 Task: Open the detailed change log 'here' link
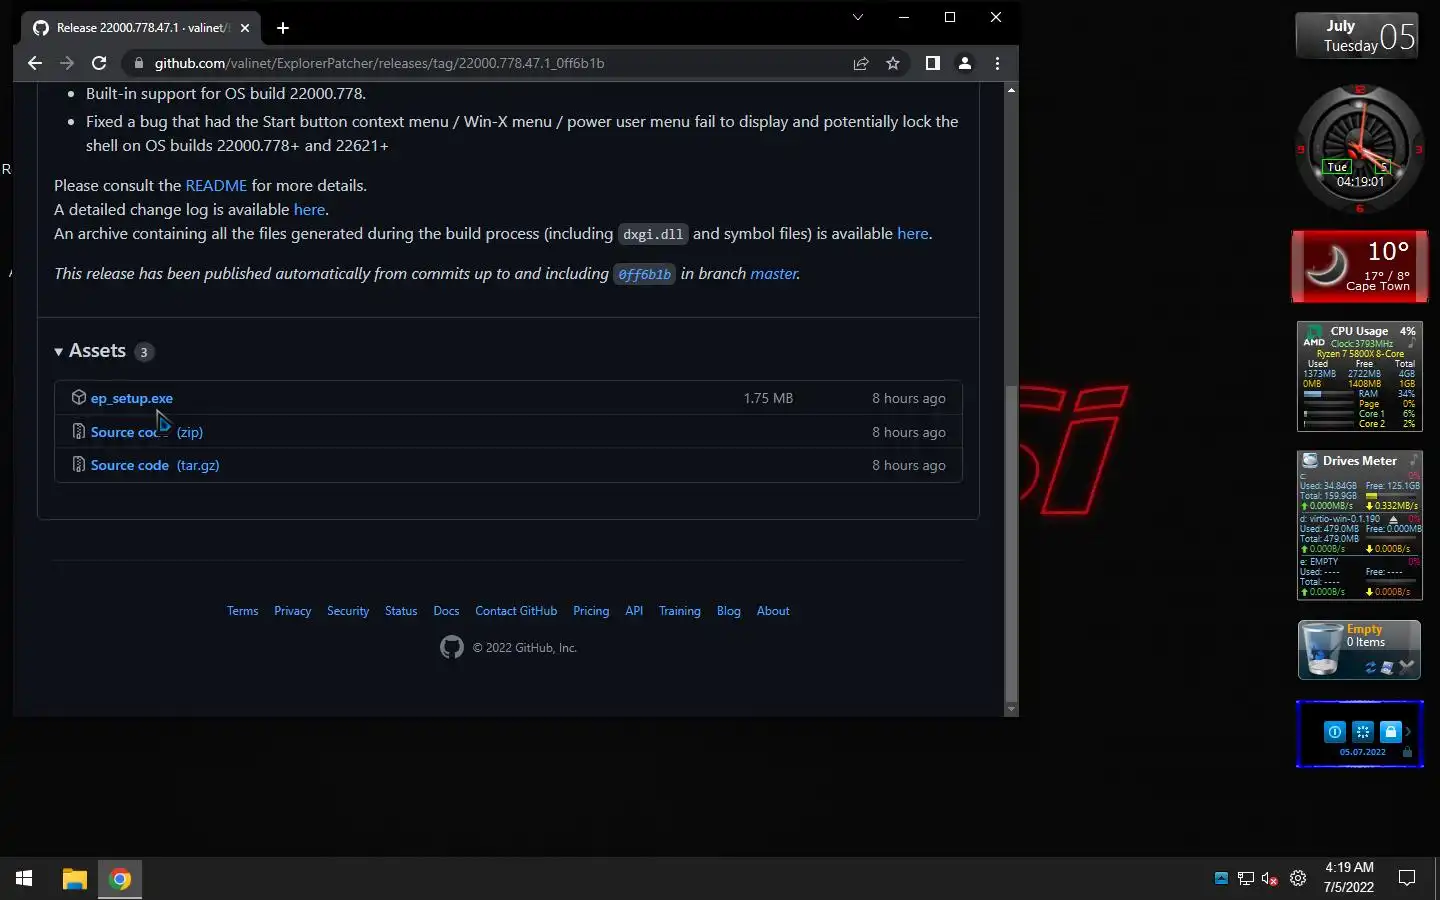pyautogui.click(x=309, y=209)
